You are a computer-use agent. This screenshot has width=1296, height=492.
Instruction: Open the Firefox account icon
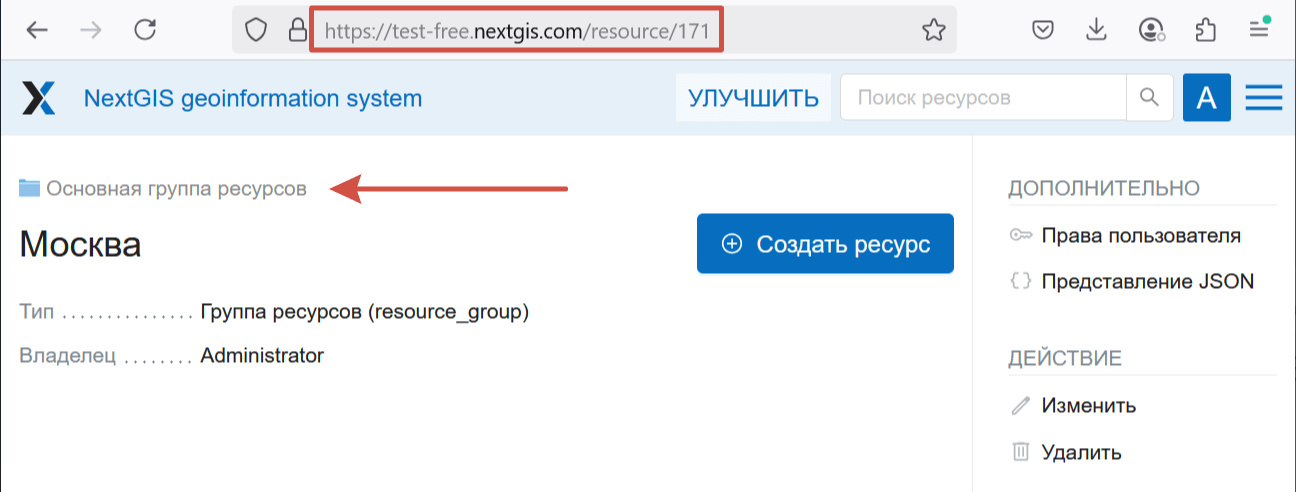(1150, 31)
